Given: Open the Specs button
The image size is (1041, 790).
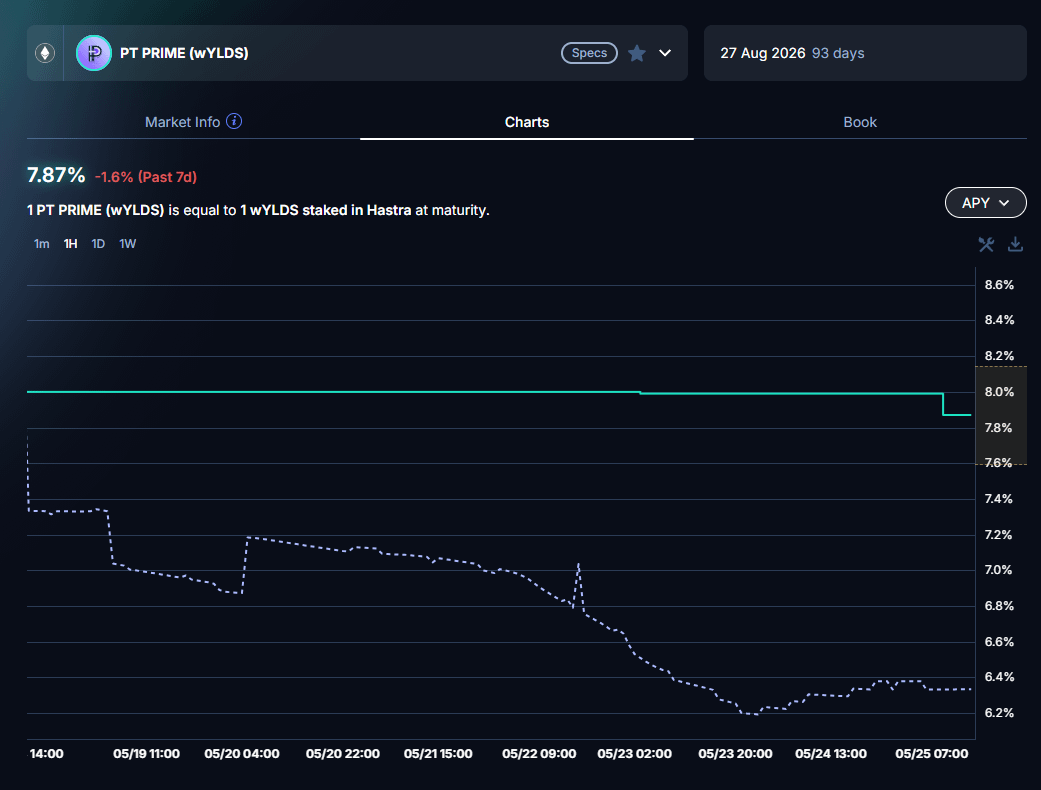Looking at the screenshot, I should [590, 53].
